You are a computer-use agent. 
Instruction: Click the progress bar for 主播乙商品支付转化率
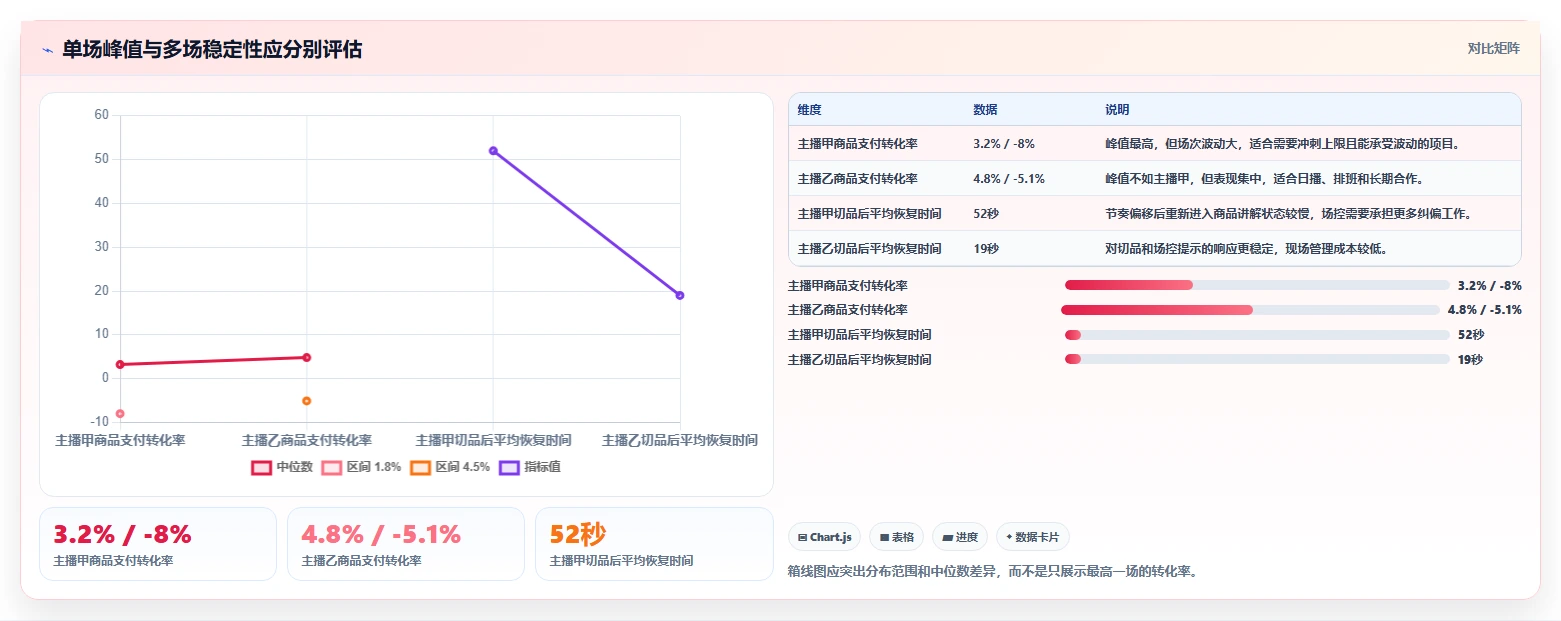tap(1250, 310)
